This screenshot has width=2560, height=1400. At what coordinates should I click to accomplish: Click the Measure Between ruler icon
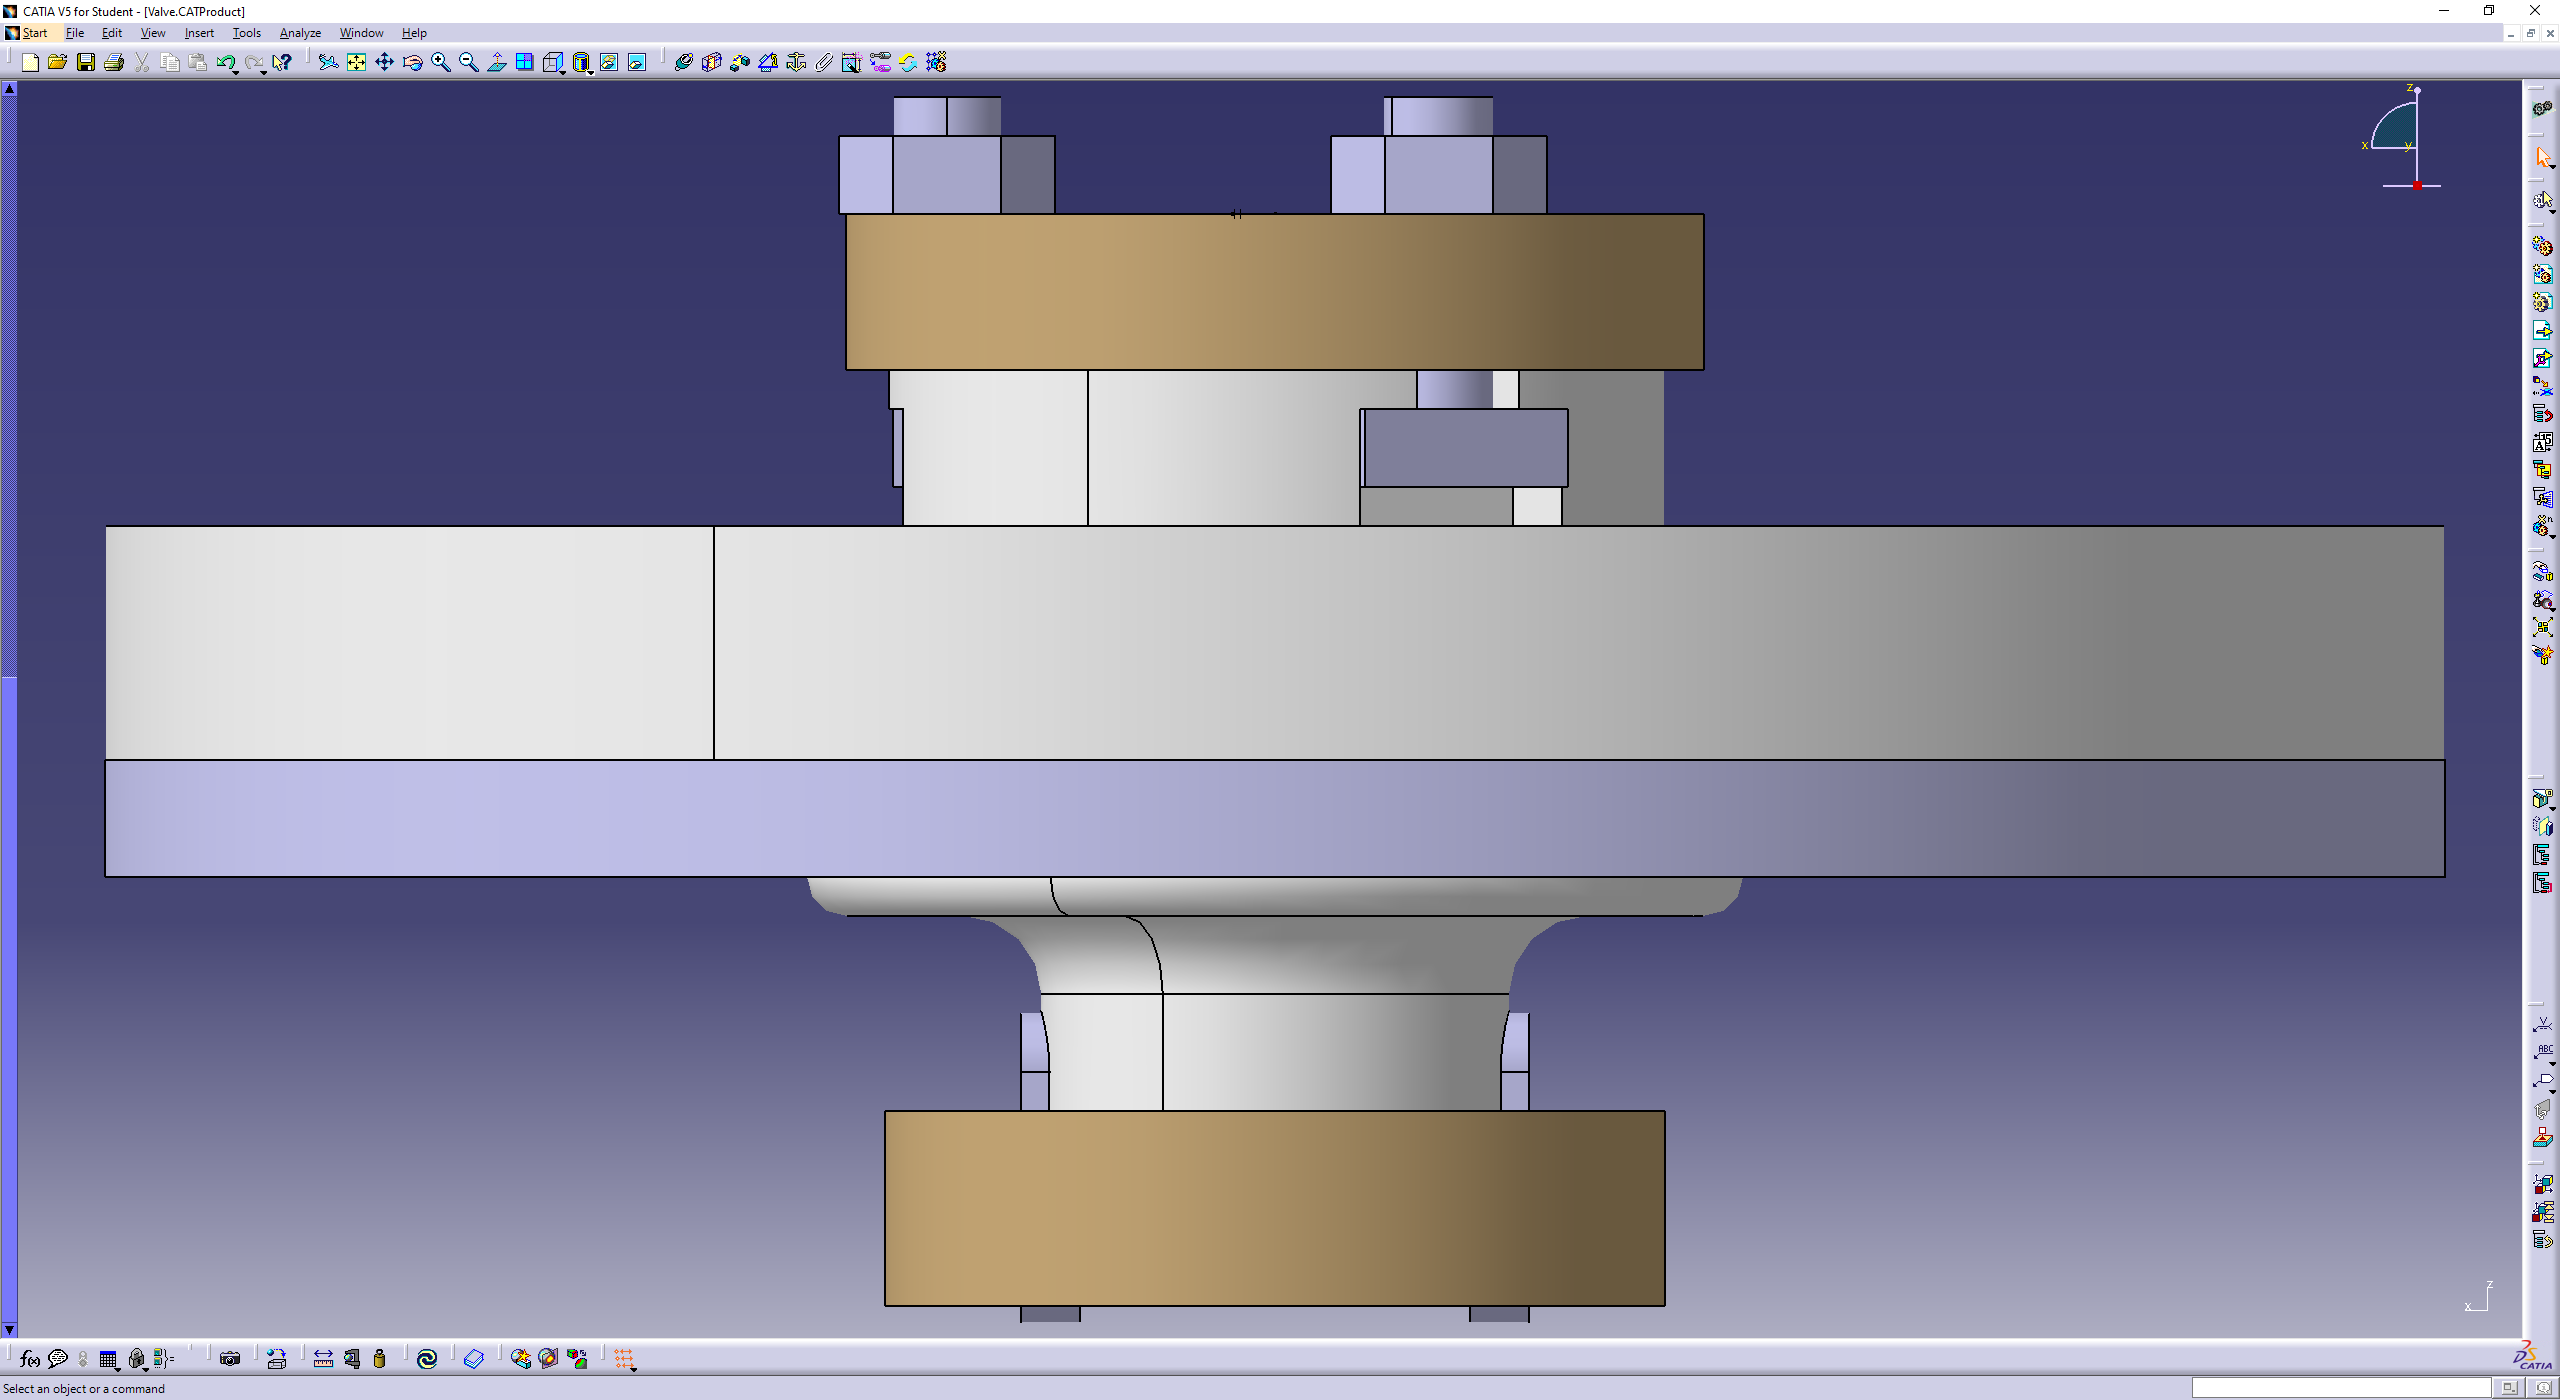coord(323,1359)
